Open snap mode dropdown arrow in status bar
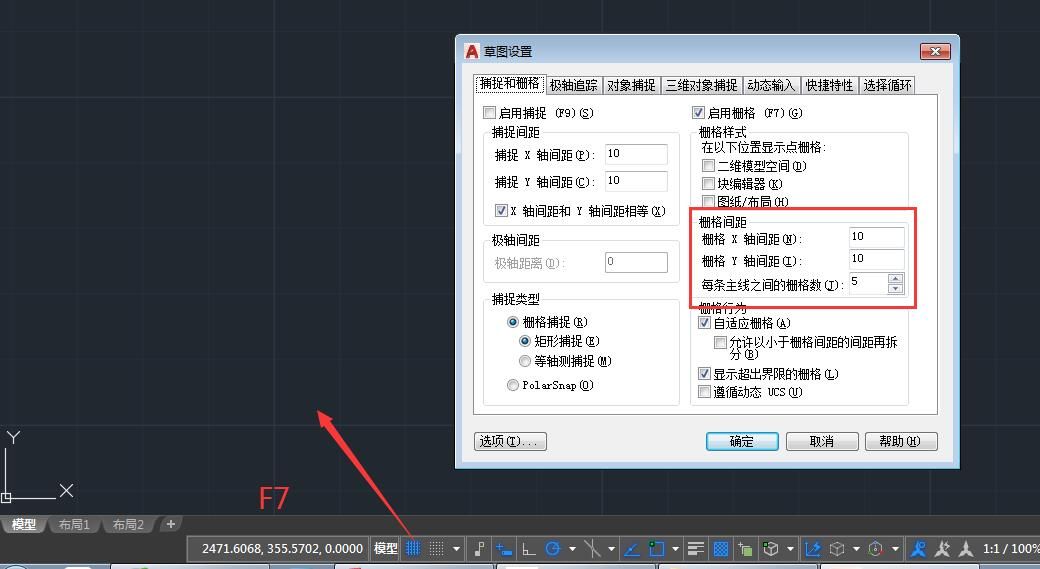This screenshot has width=1040, height=569. (x=456, y=549)
